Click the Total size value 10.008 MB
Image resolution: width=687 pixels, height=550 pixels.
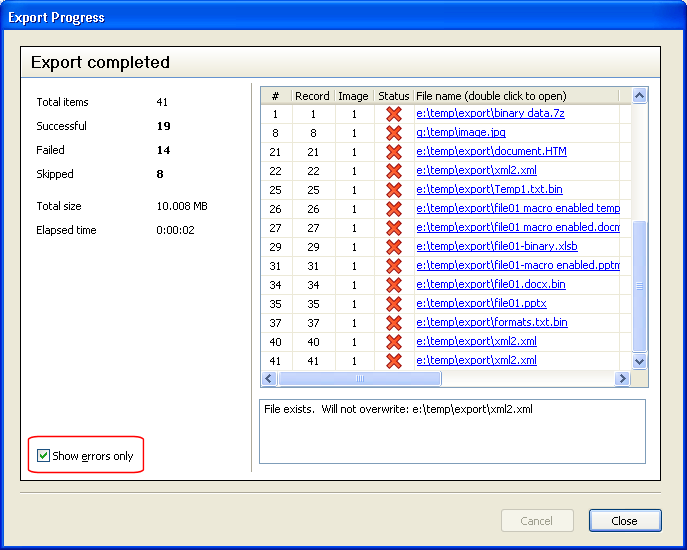[x=182, y=206]
